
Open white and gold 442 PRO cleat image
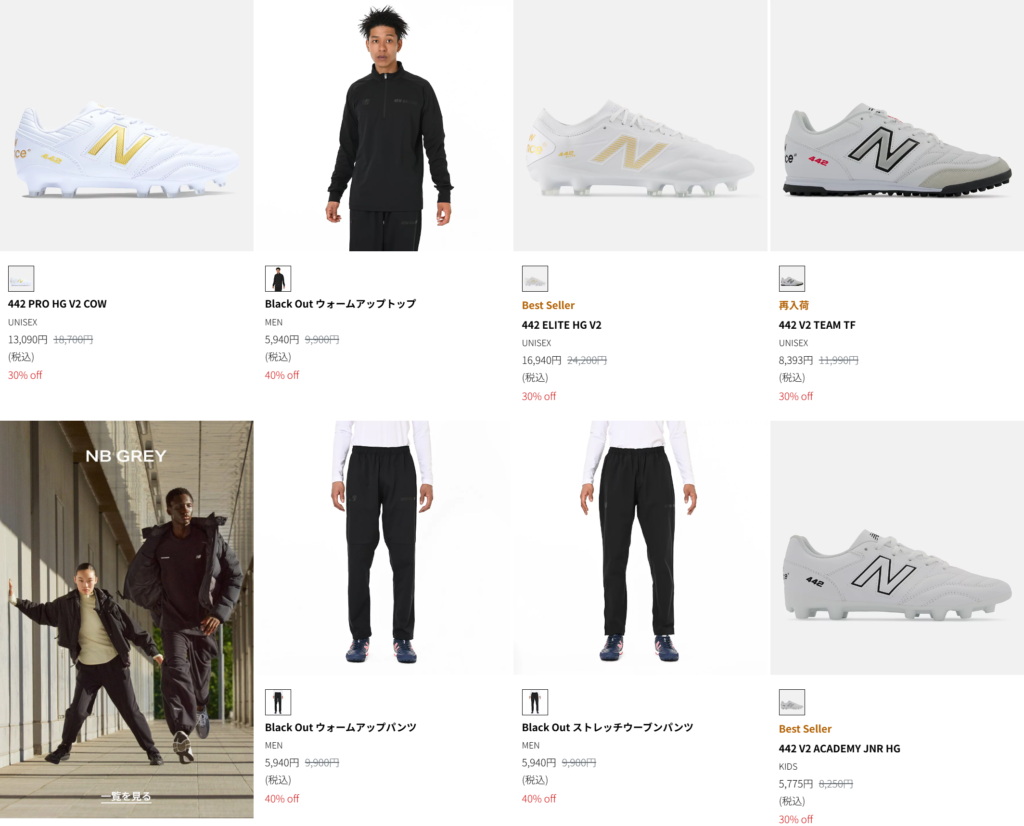(126, 150)
